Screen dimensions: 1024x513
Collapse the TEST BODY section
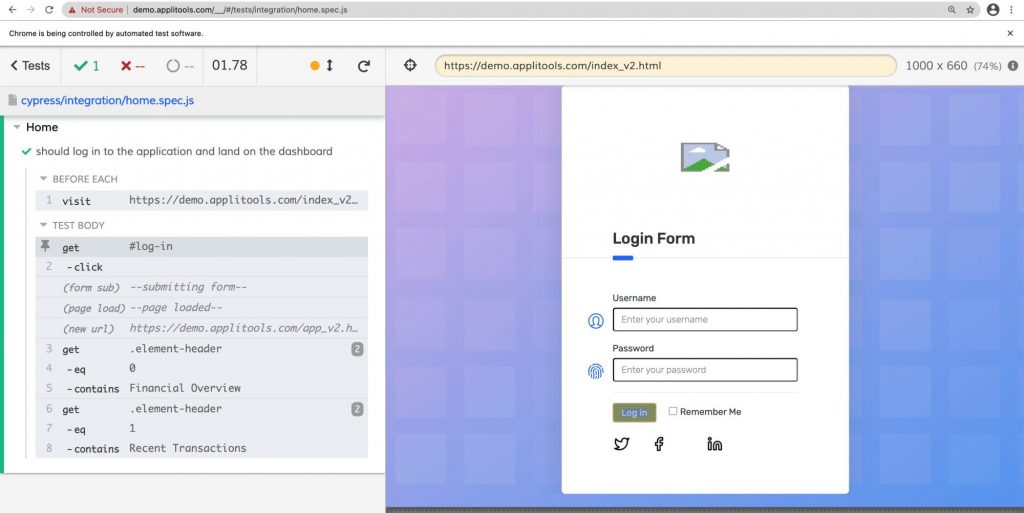pos(43,225)
